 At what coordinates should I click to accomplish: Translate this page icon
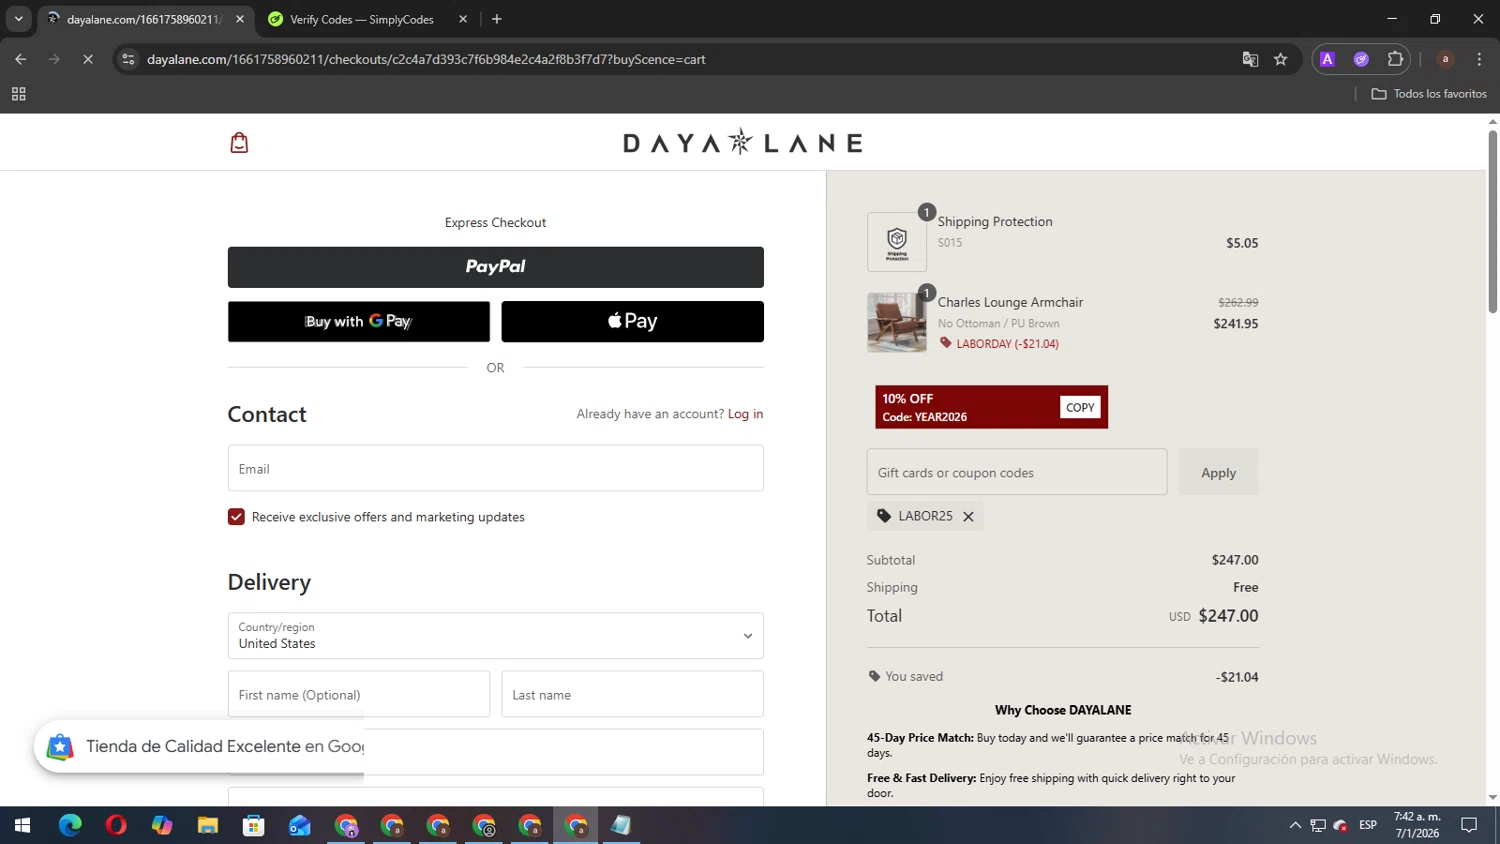point(1250,59)
